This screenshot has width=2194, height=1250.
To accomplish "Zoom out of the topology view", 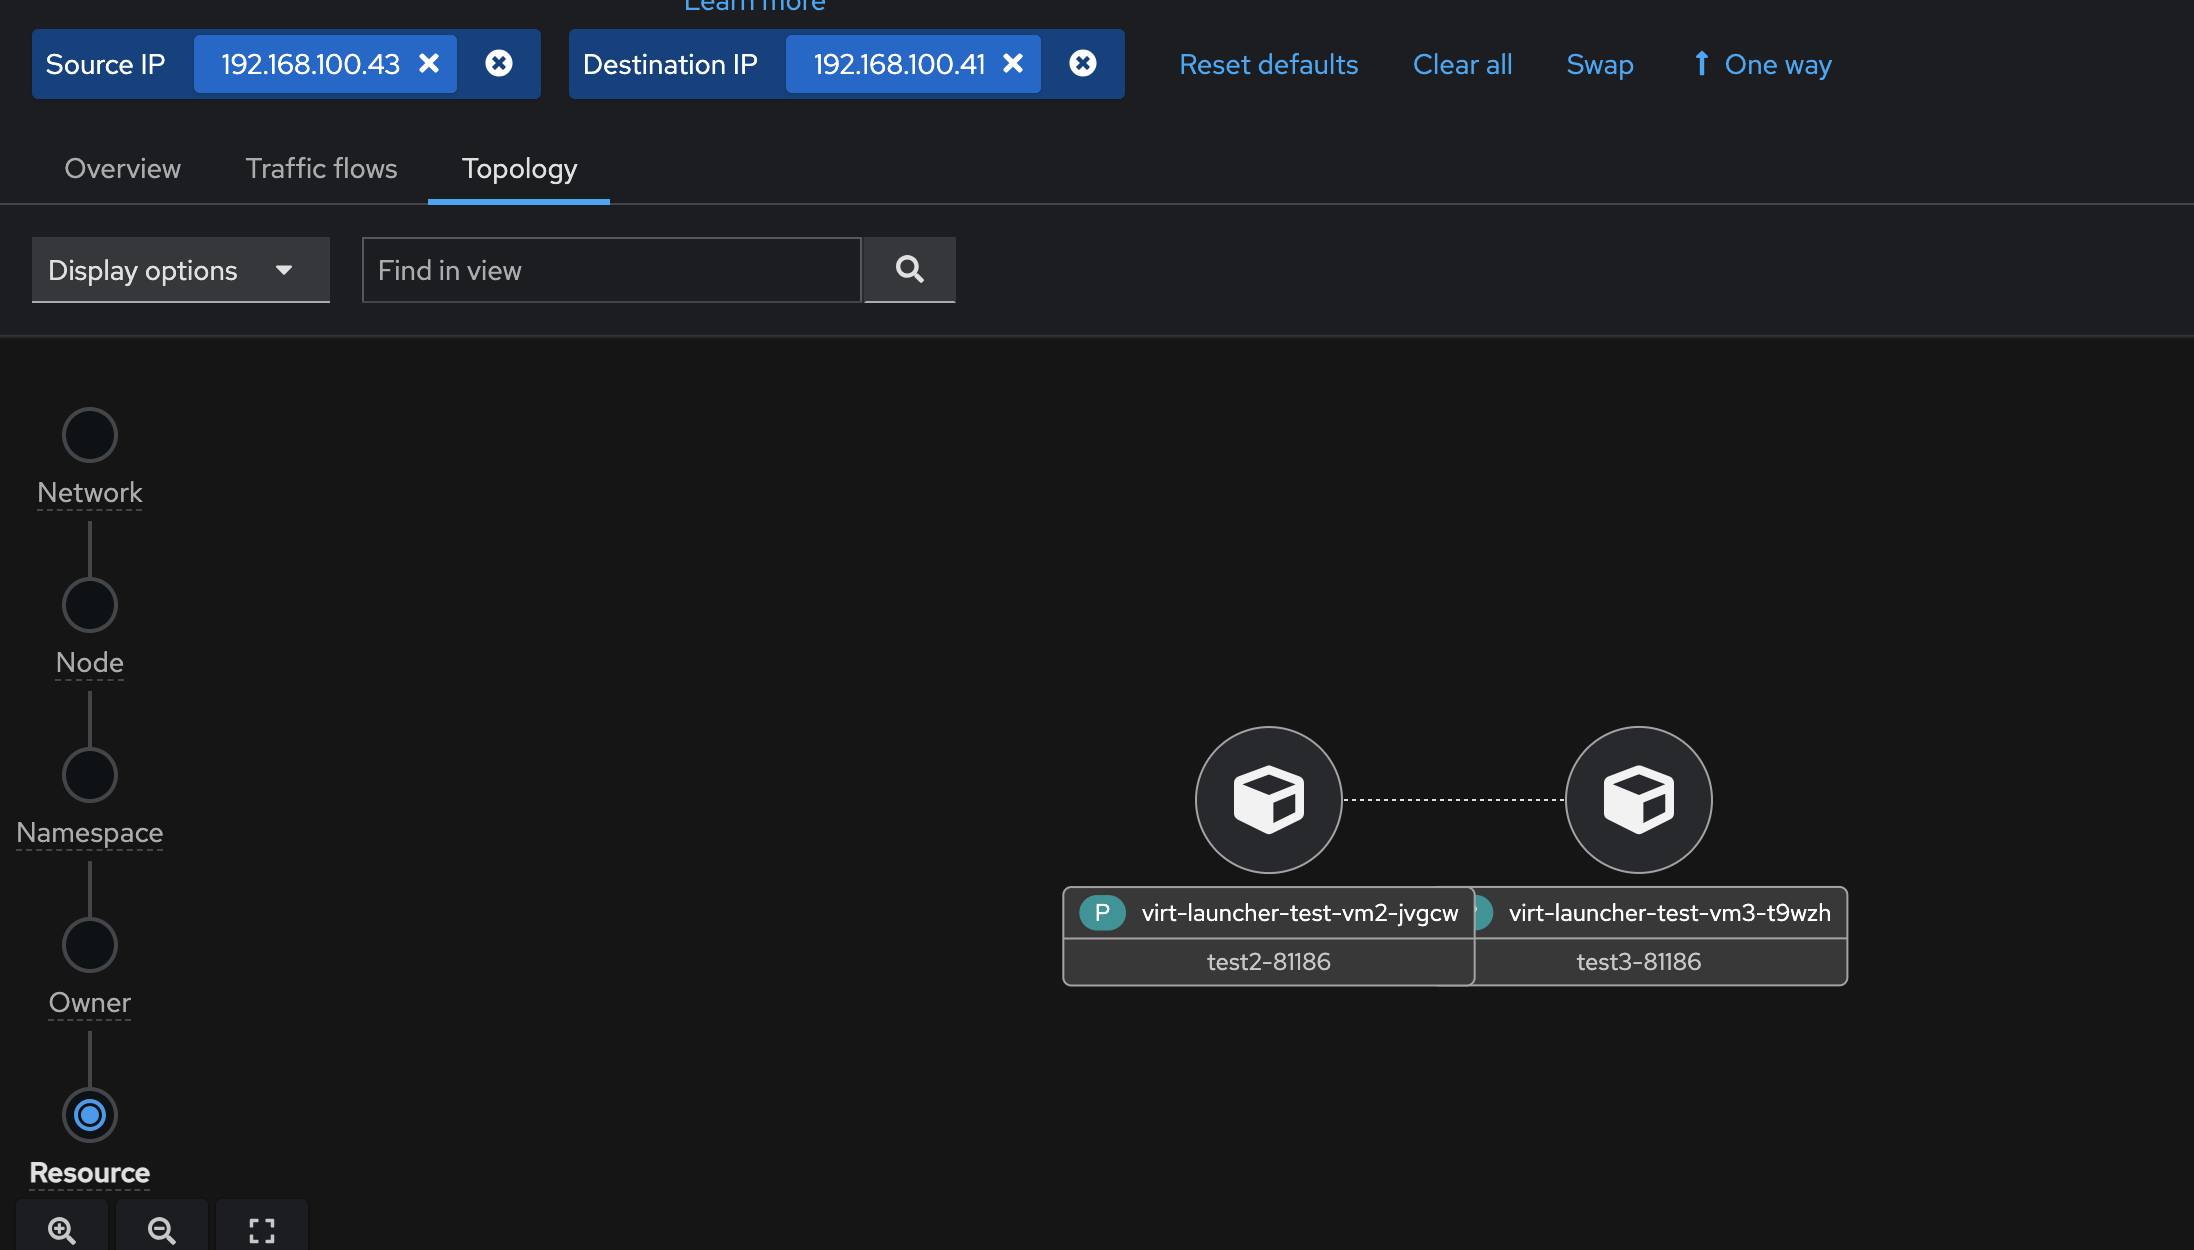I will (161, 1229).
